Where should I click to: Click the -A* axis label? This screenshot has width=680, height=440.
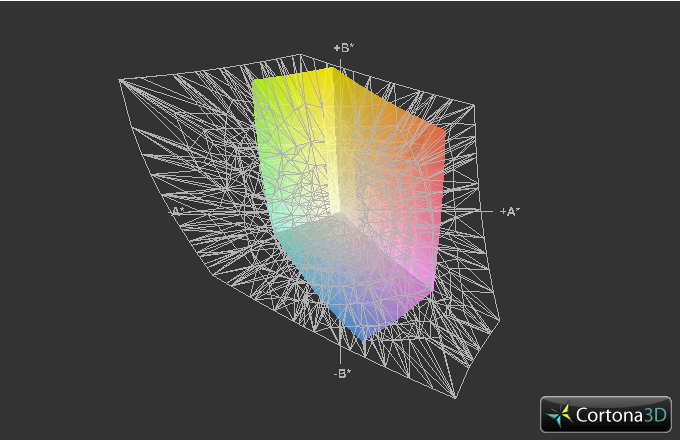click(177, 211)
